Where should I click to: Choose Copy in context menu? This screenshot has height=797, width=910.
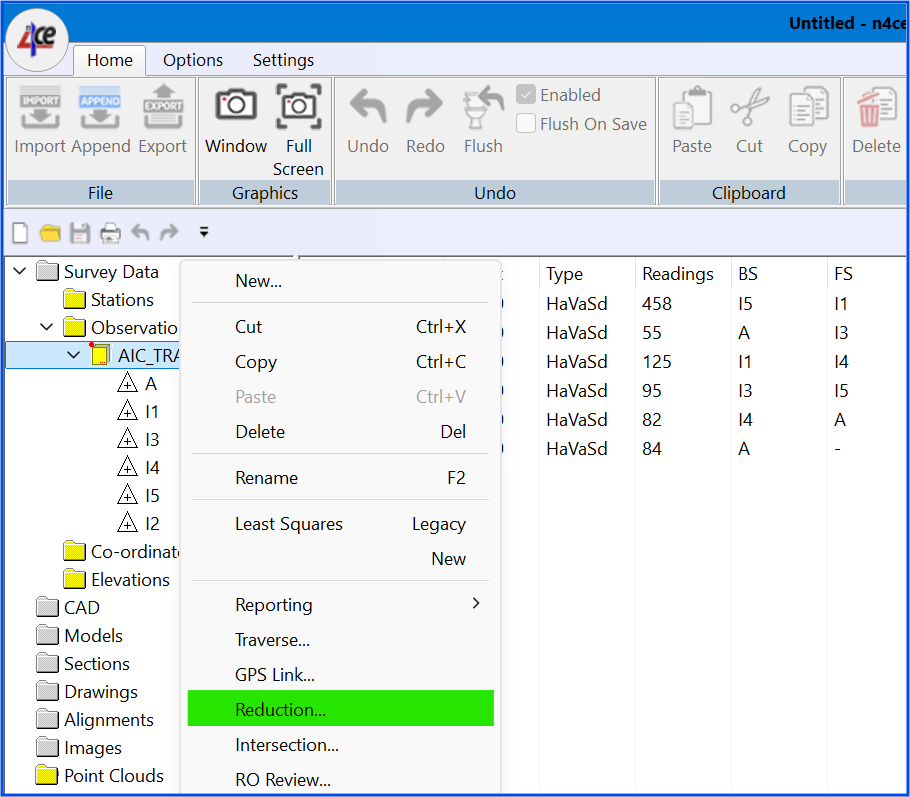(341, 362)
